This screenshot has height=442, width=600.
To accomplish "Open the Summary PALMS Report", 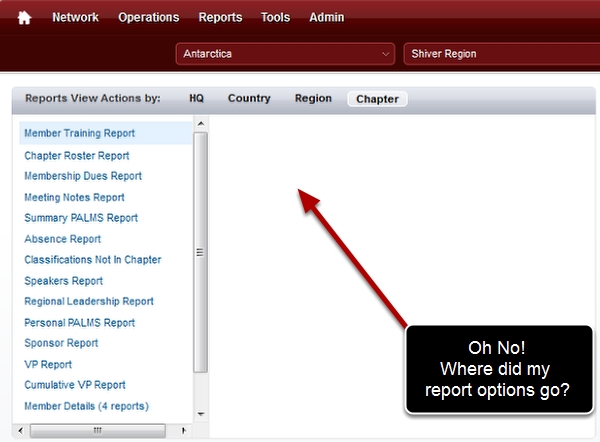I will pyautogui.click(x=81, y=218).
